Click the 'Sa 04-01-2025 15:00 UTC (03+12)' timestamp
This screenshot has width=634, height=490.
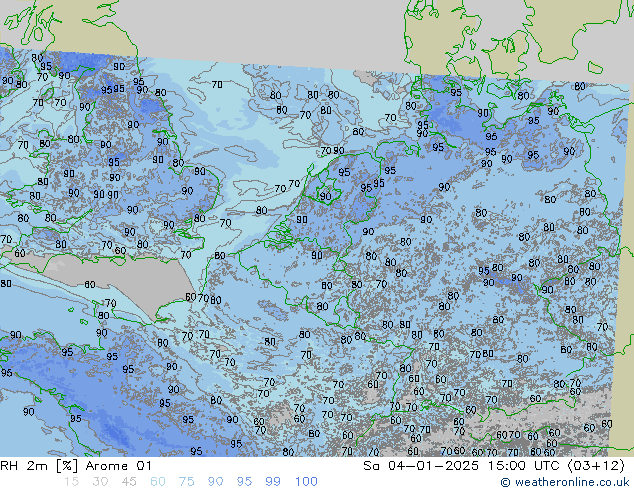point(494,466)
